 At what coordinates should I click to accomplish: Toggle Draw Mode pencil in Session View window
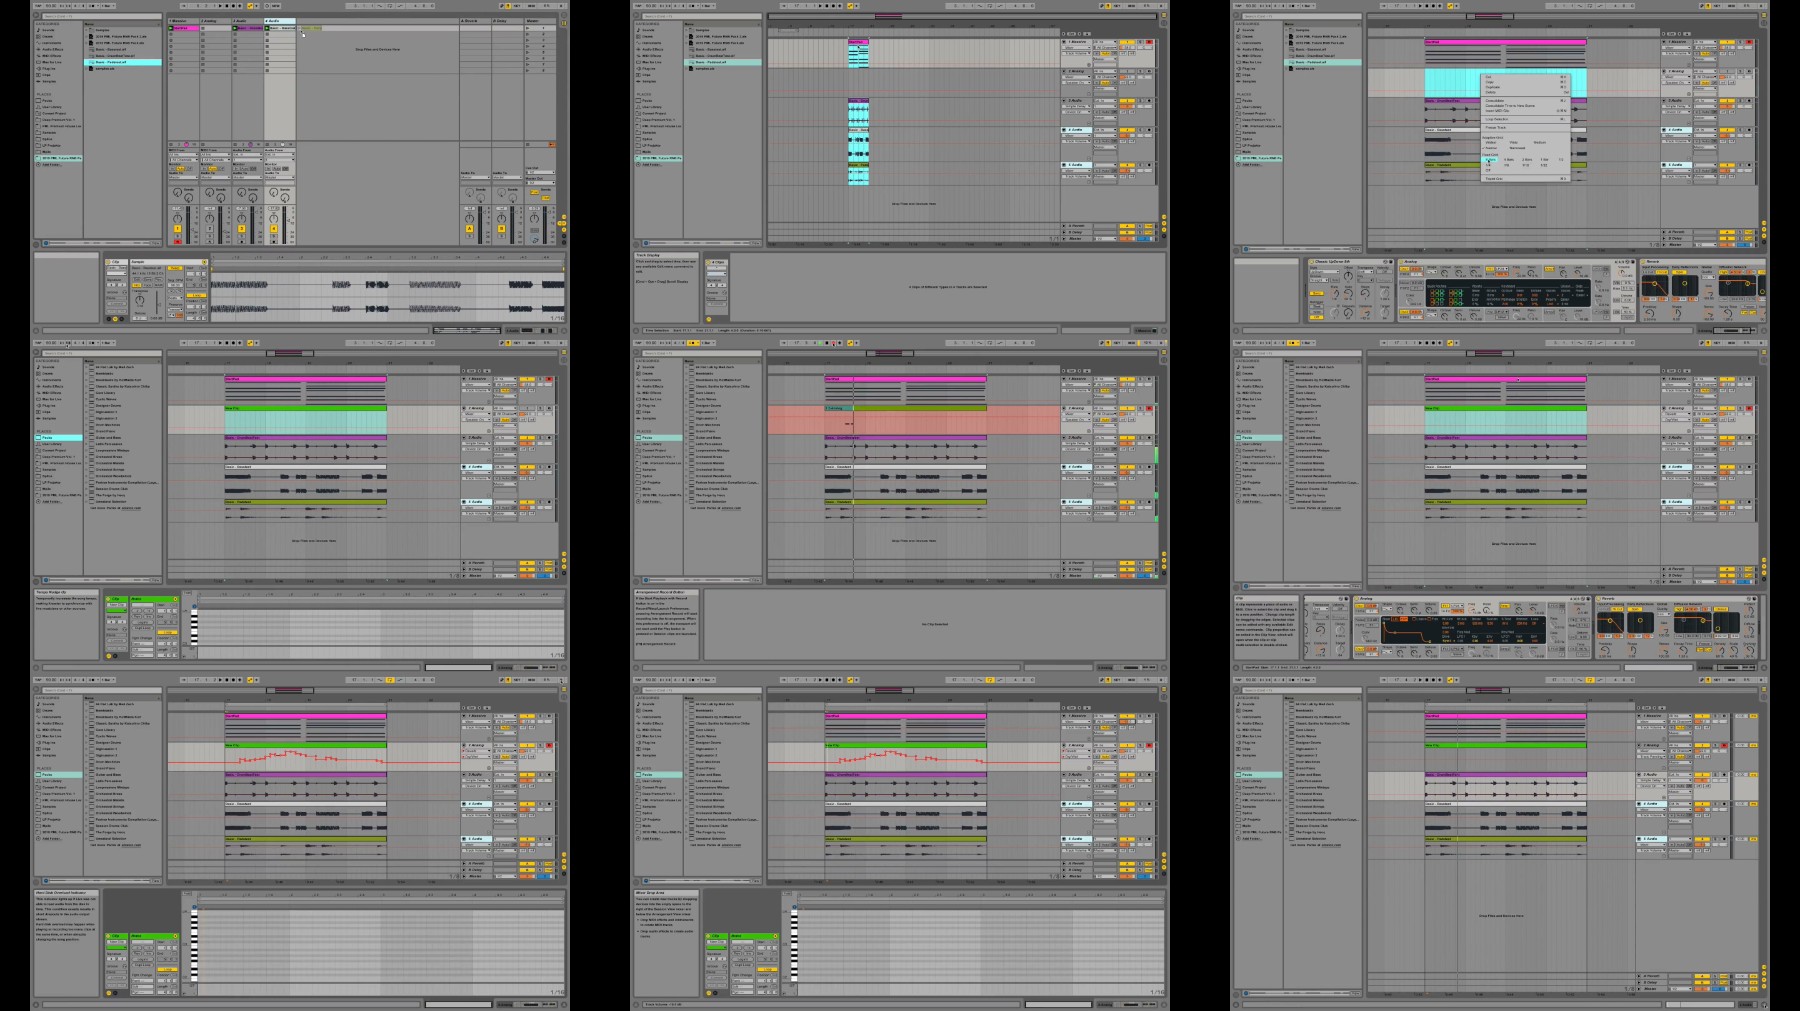[x=501, y=6]
